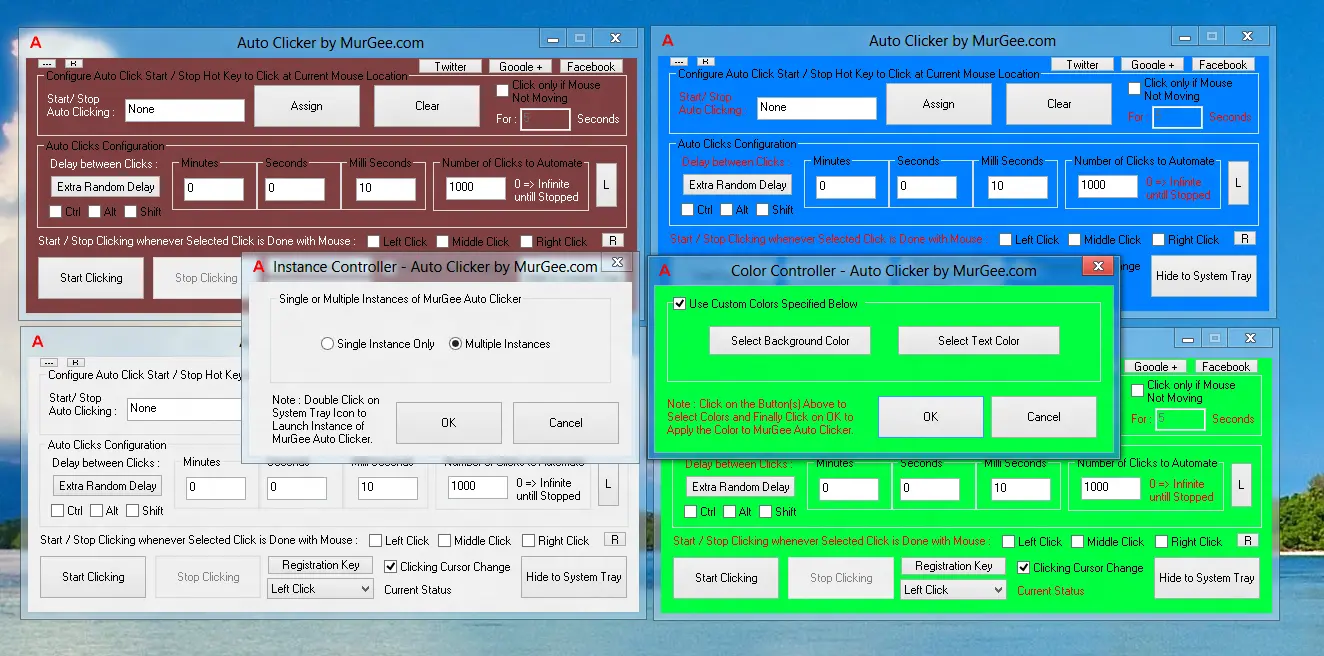
Task: Click the small R button beside Right Click in blue window
Action: tap(1244, 238)
